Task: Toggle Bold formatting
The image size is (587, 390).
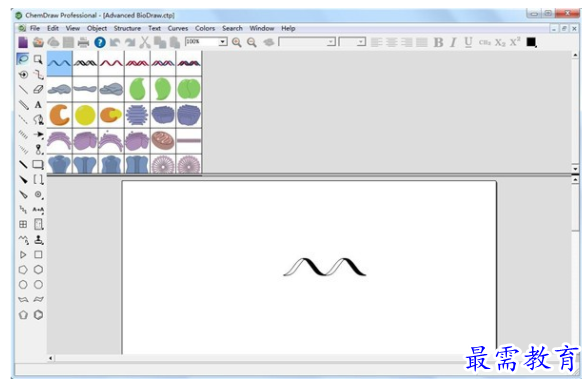Action: tap(438, 42)
